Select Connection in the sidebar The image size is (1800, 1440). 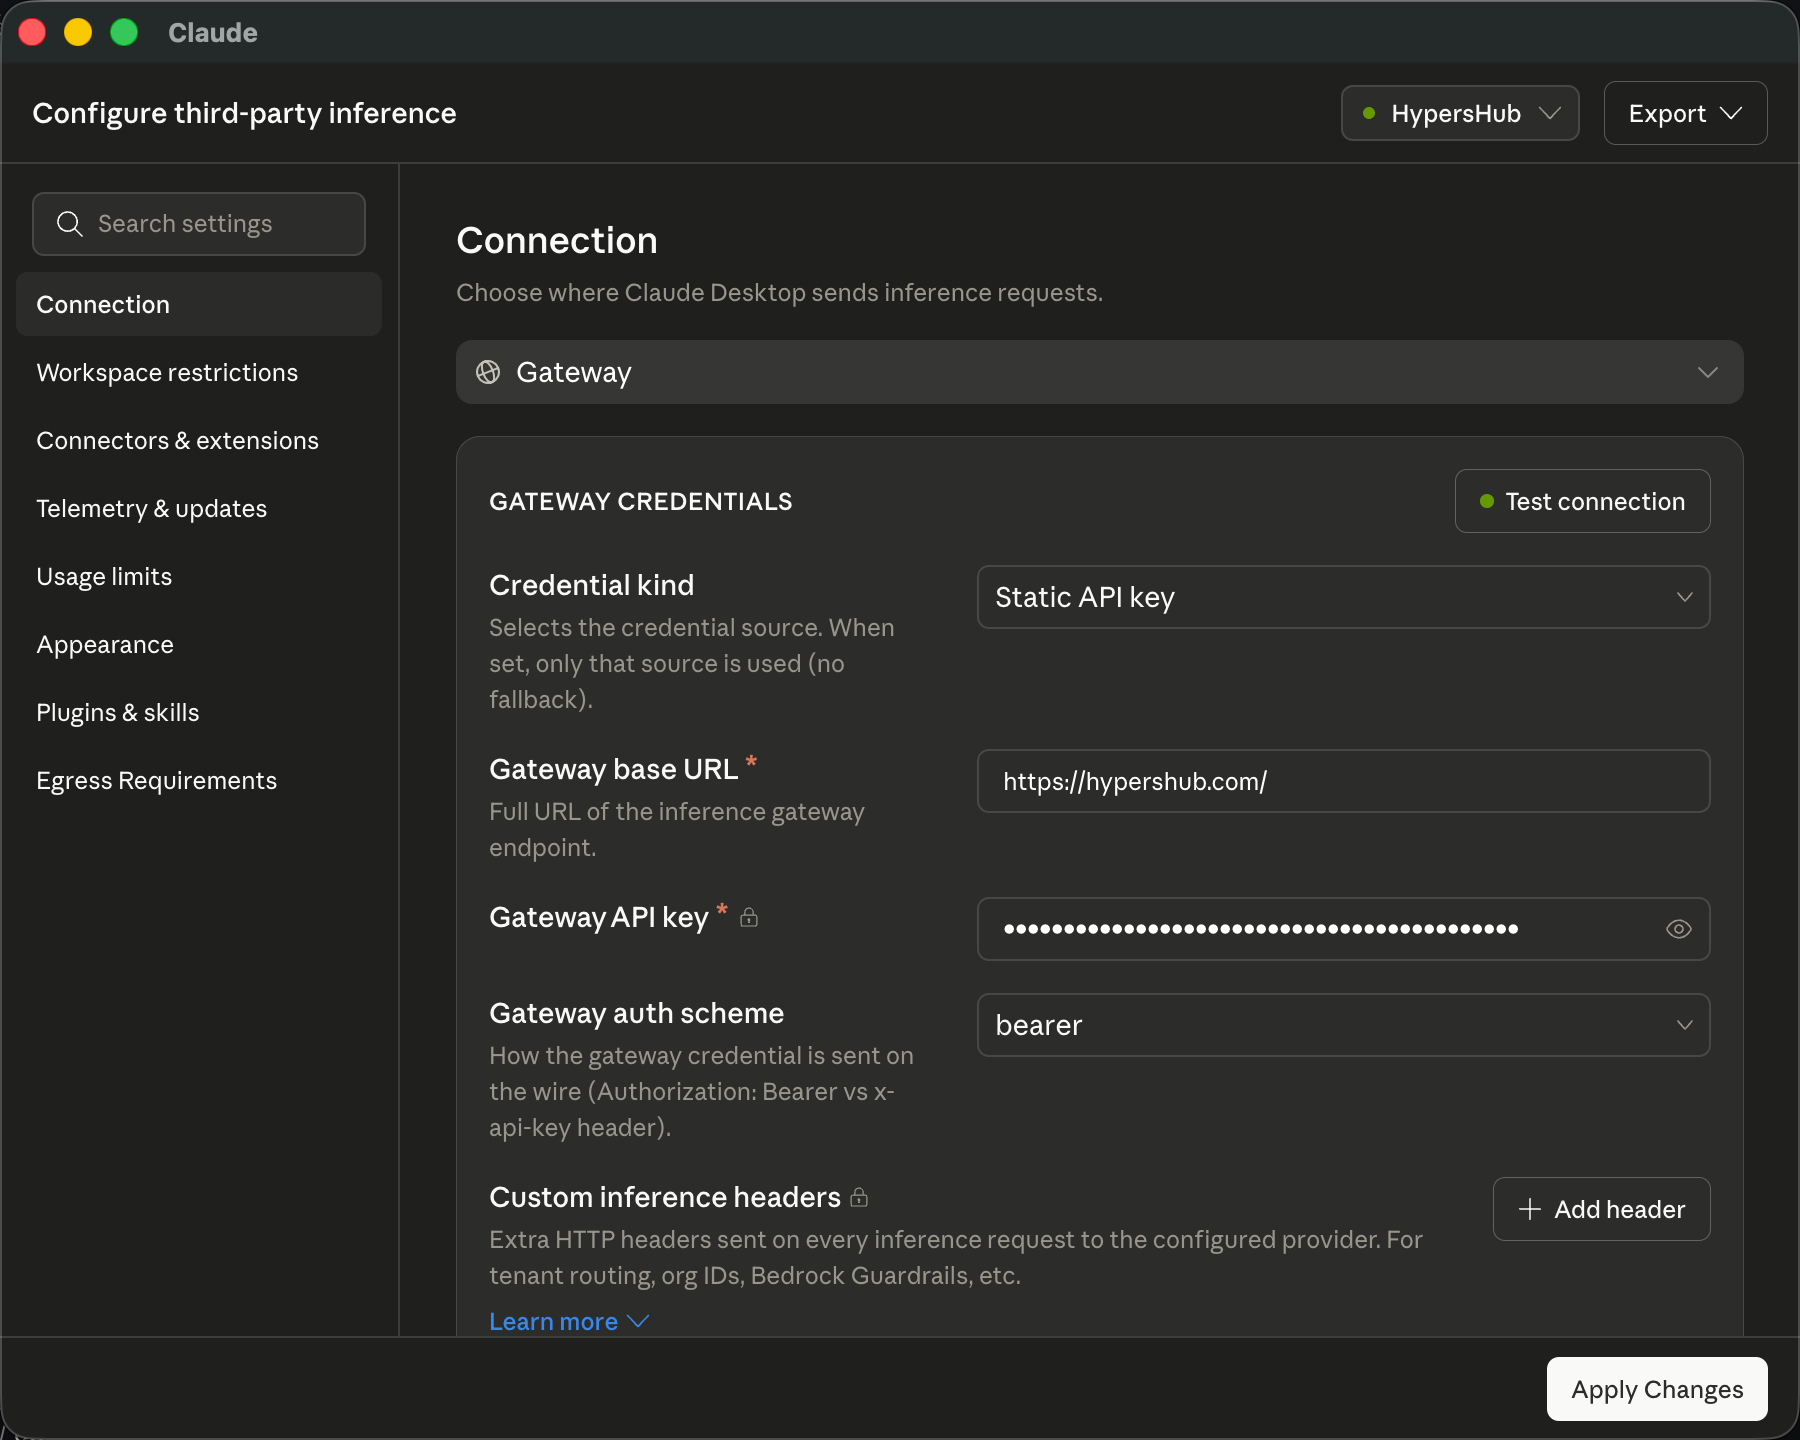pos(199,304)
